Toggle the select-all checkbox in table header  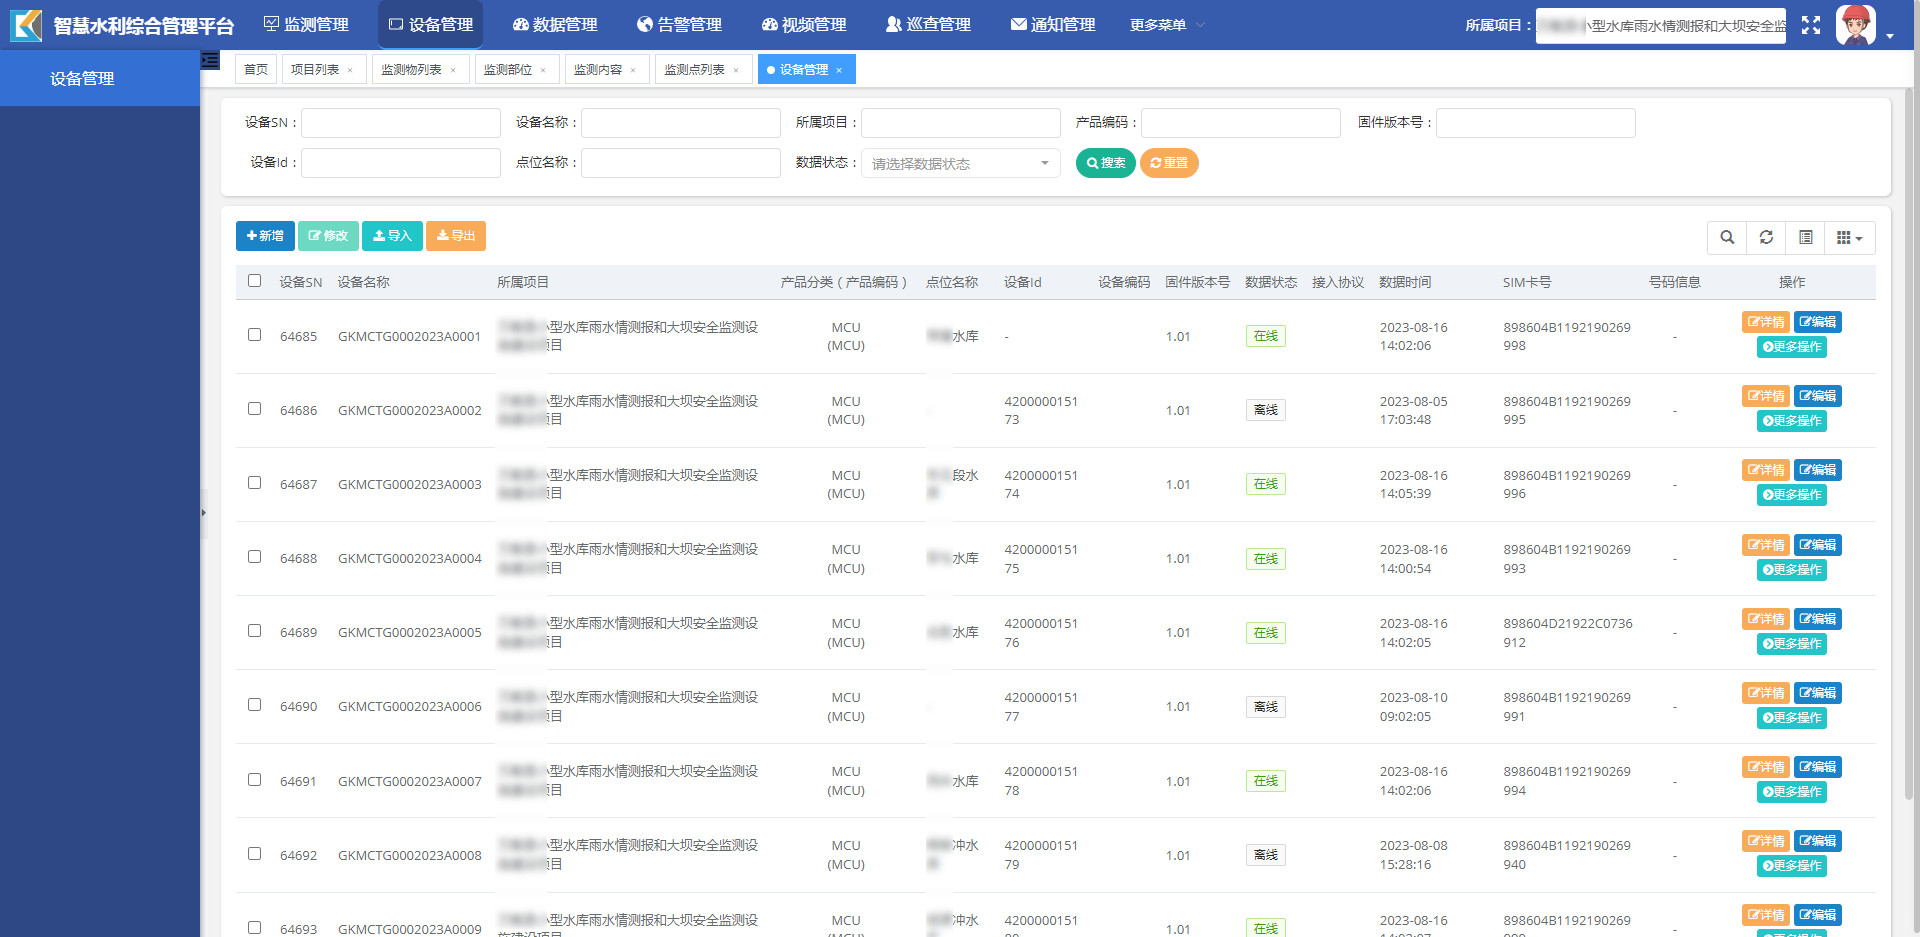255,281
